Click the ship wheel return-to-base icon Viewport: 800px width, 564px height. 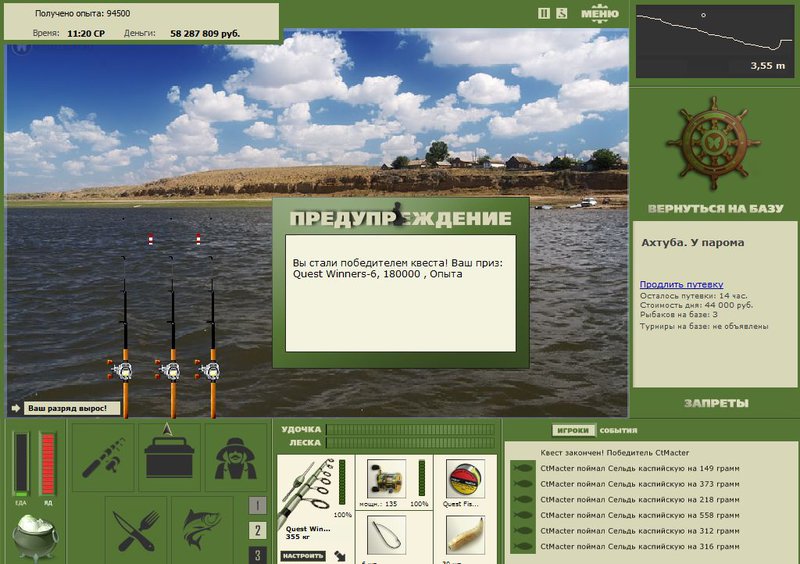(x=713, y=144)
